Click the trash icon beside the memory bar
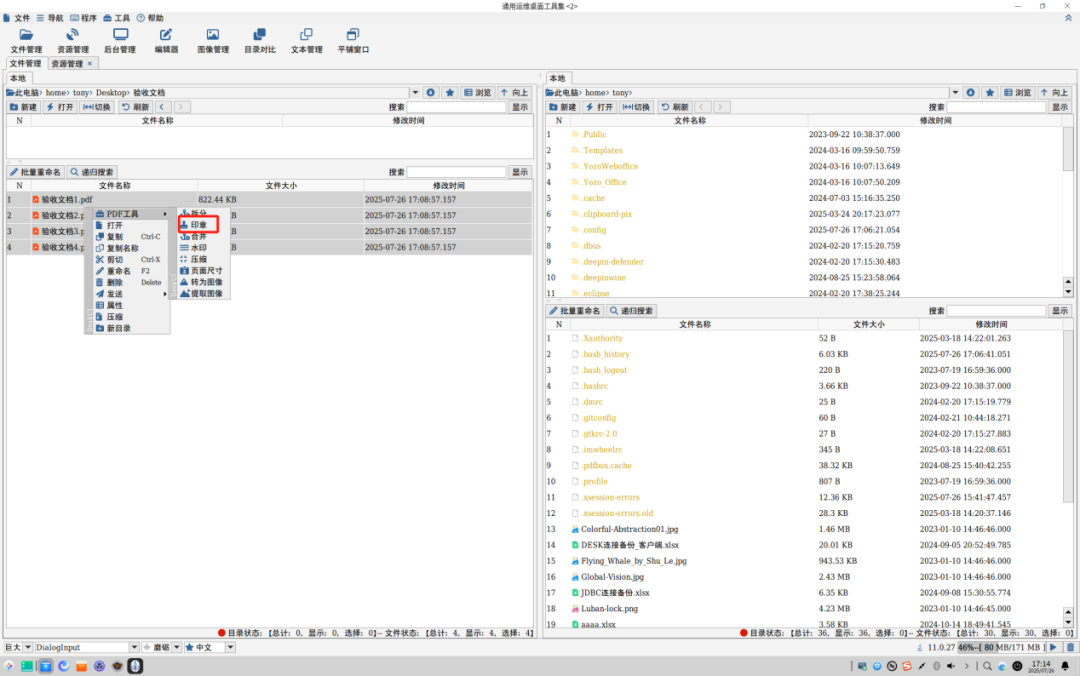Screen dimensions: 1080x676 click(x=1070, y=647)
